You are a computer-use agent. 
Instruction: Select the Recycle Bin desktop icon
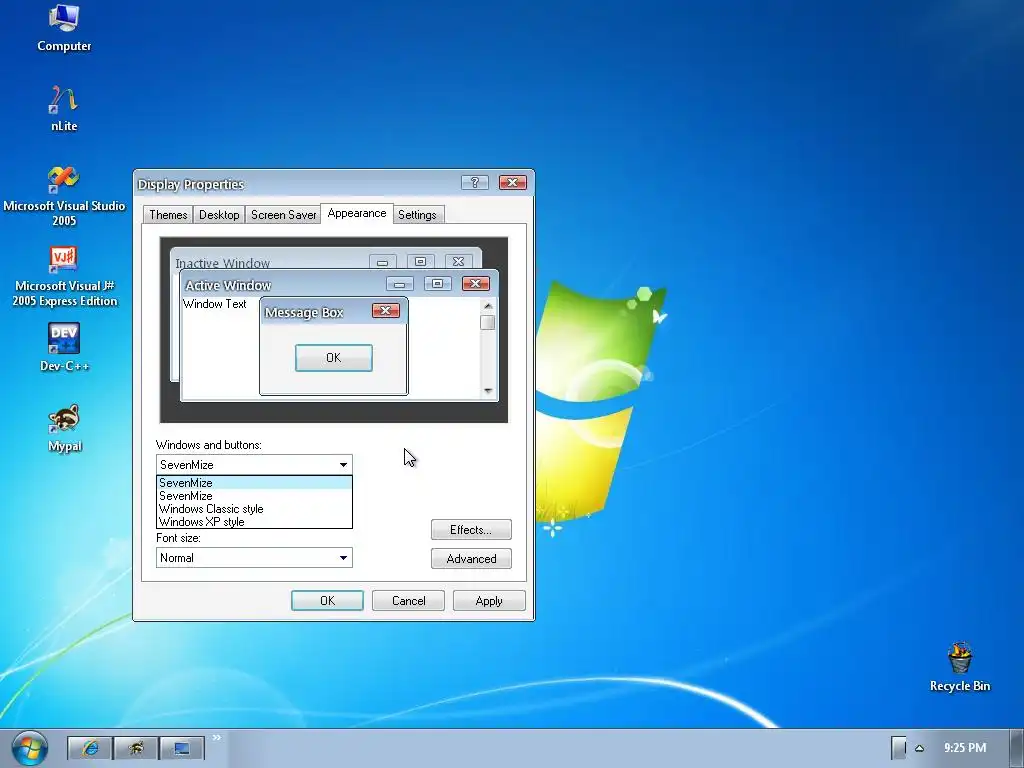point(959,667)
